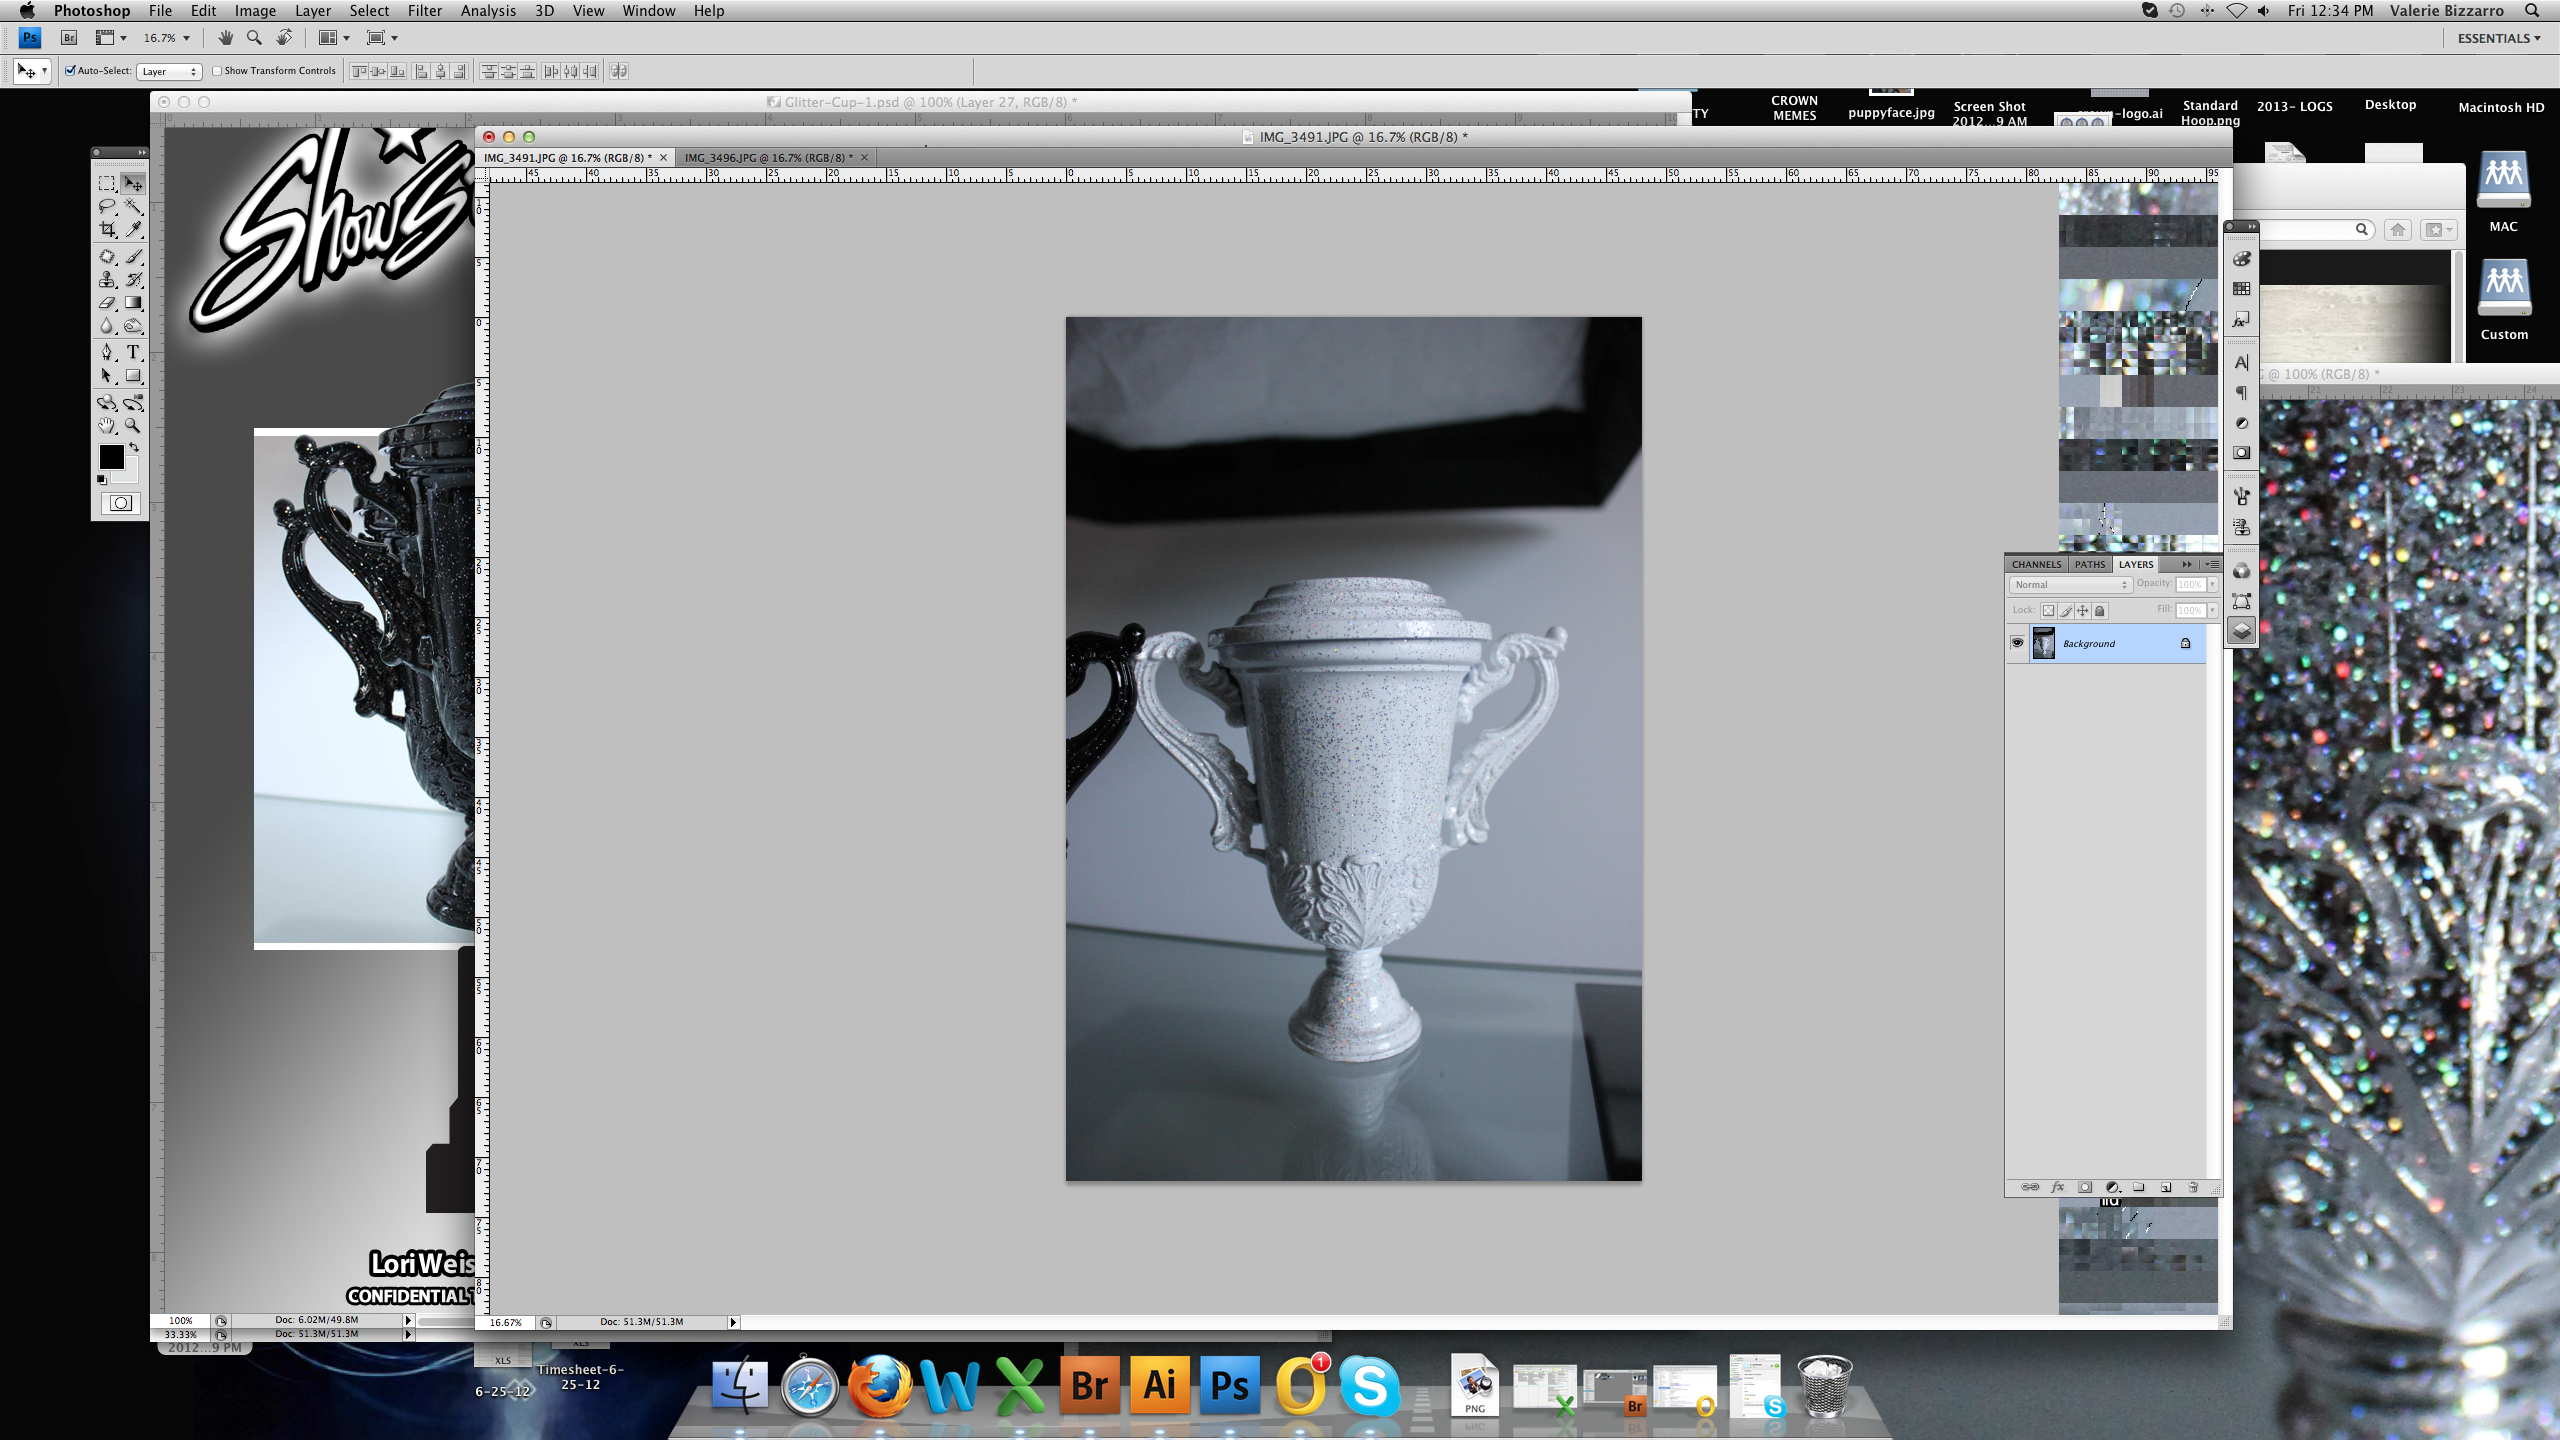Select the Sponge tool in the toolbox
This screenshot has width=2560, height=1440.
133,326
